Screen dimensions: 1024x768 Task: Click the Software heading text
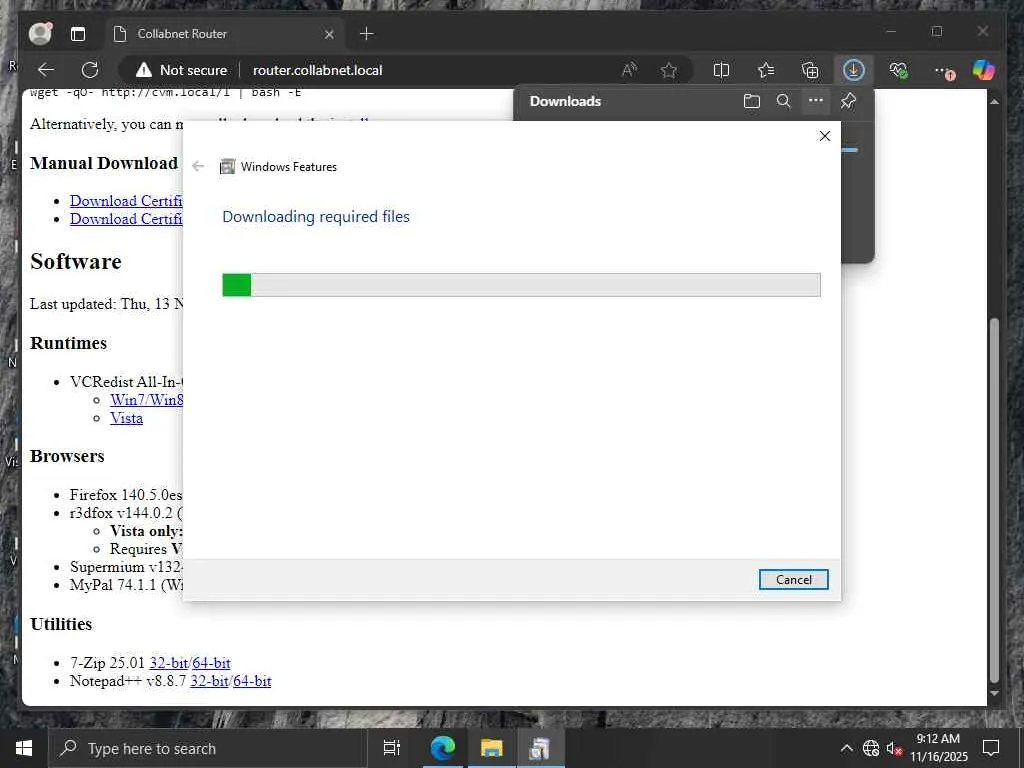tap(76, 261)
